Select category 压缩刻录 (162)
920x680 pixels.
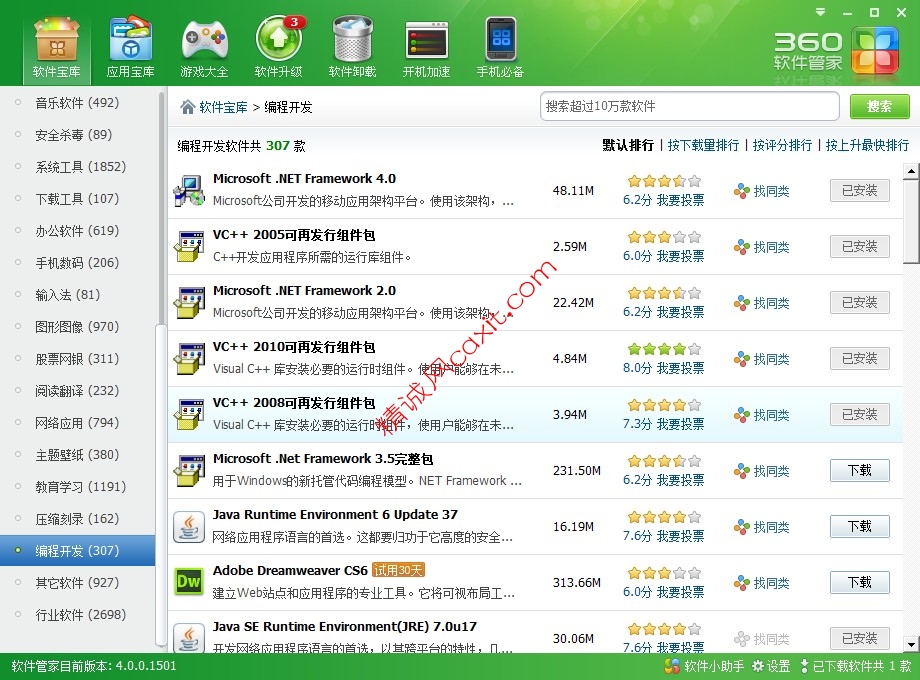pyautogui.click(x=77, y=519)
